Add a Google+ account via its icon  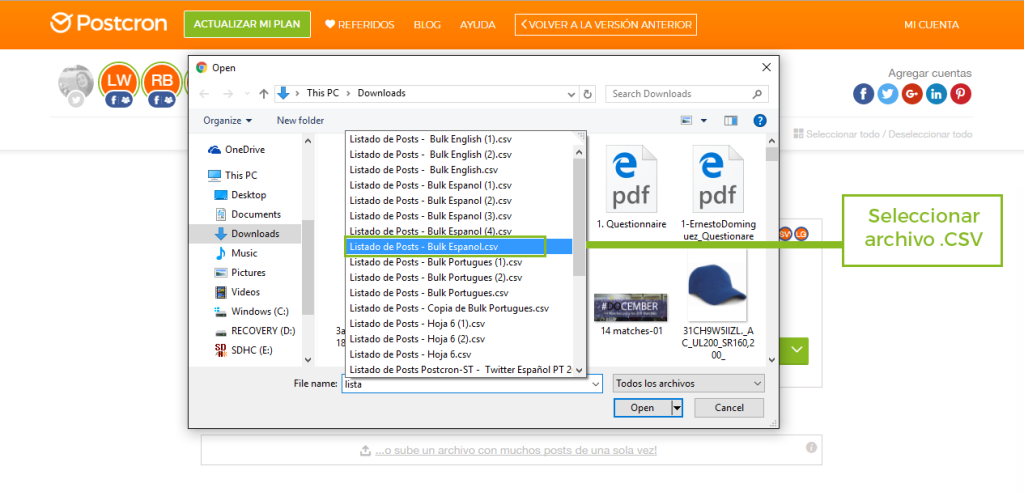(911, 94)
